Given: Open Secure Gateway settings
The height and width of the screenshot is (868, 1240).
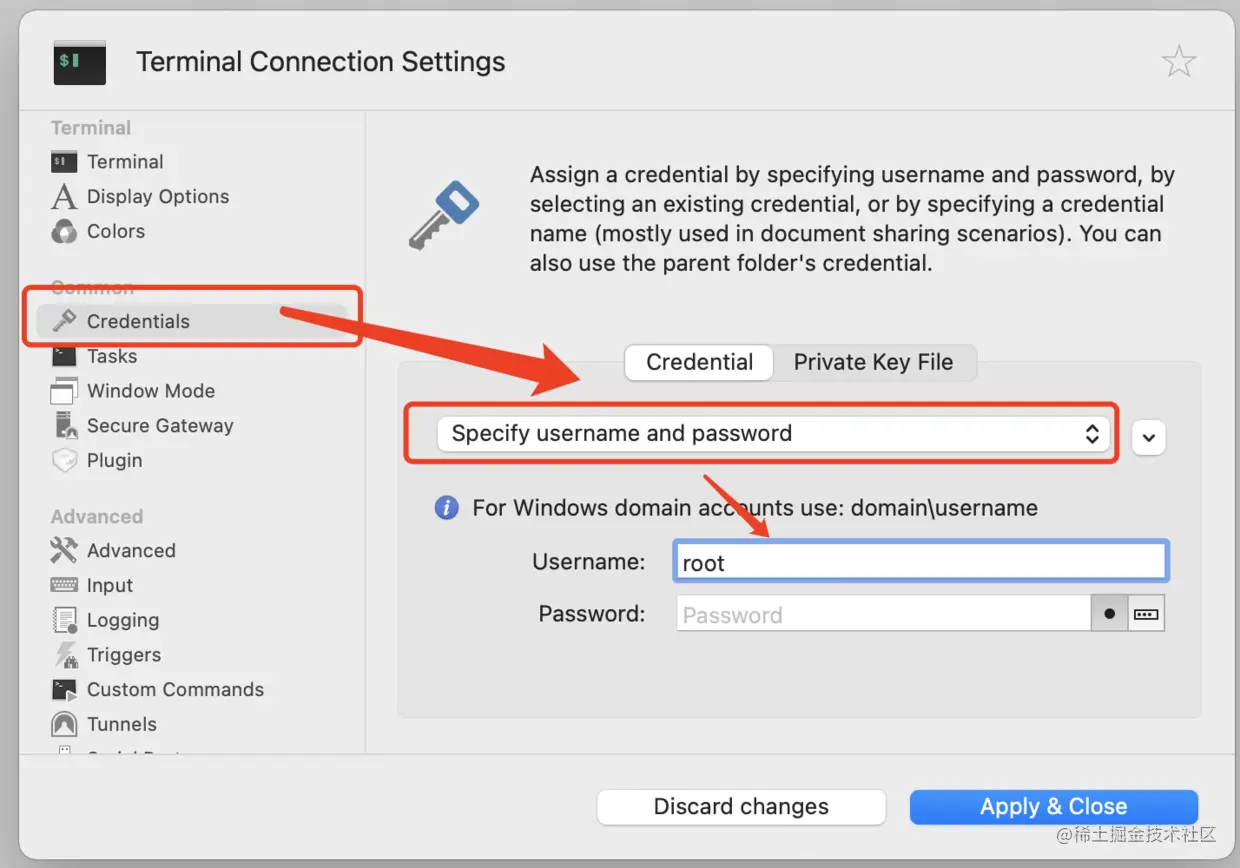Looking at the screenshot, I should [160, 426].
